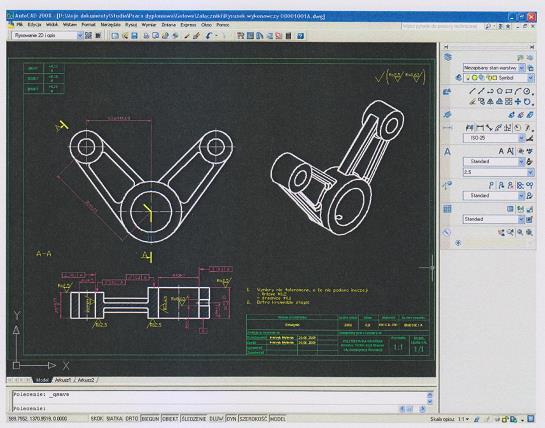Click the Save icon in the toolbar
The height and width of the screenshot is (428, 545).
point(135,36)
